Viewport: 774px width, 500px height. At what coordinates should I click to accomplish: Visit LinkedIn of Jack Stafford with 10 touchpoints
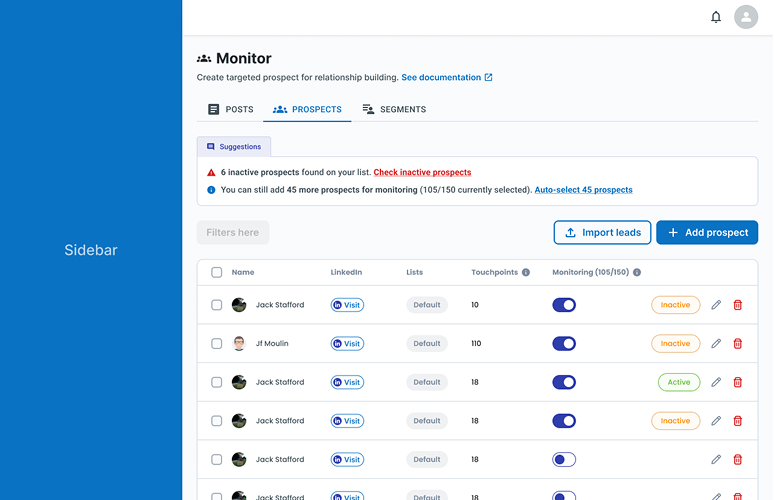tap(347, 305)
